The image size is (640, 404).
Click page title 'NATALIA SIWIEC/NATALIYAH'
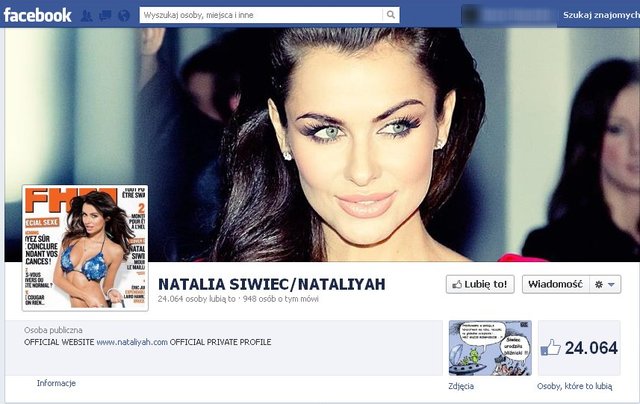click(271, 284)
